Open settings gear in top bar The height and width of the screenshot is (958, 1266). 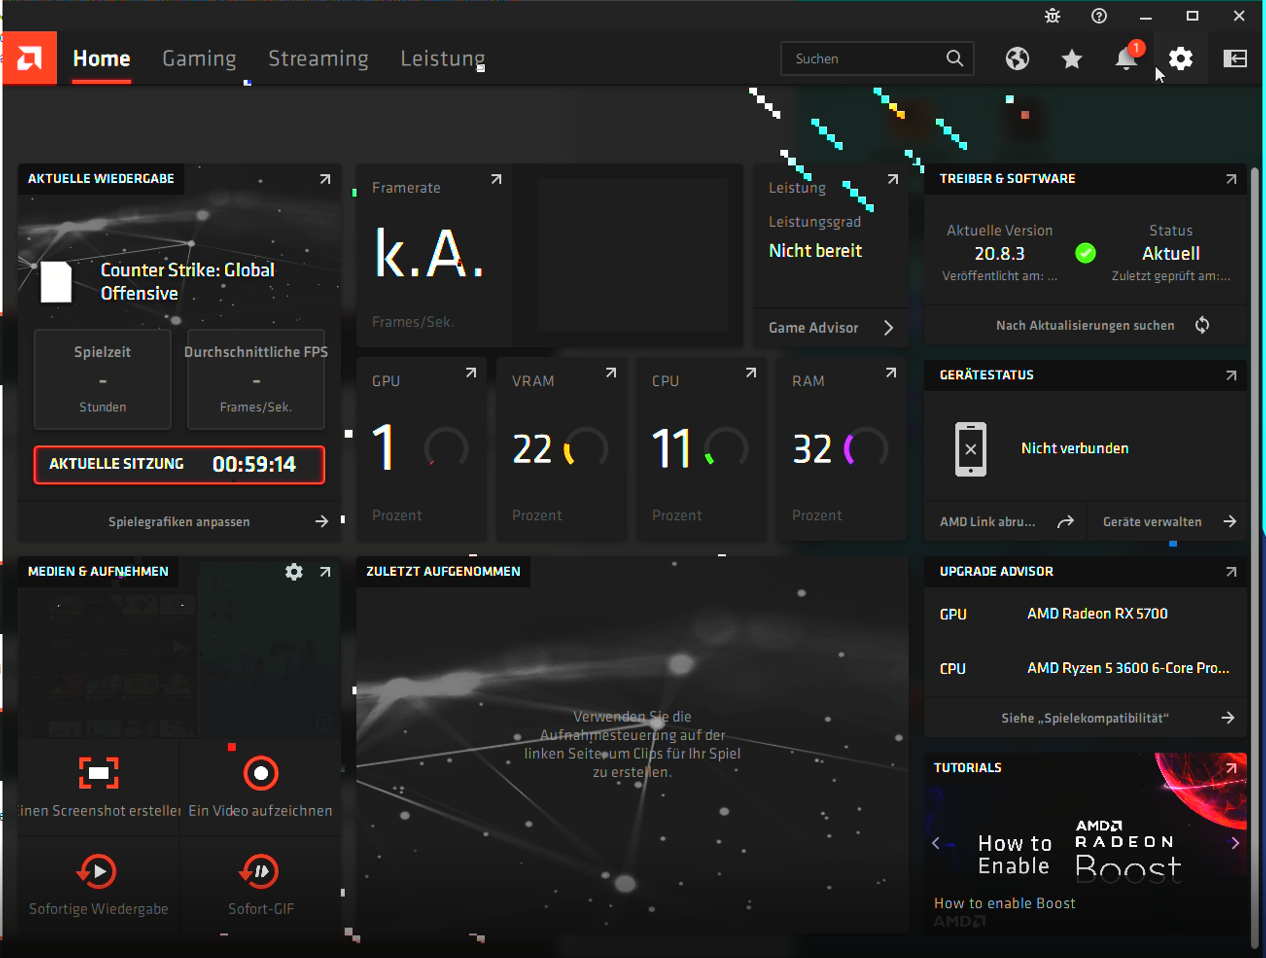coord(1181,59)
